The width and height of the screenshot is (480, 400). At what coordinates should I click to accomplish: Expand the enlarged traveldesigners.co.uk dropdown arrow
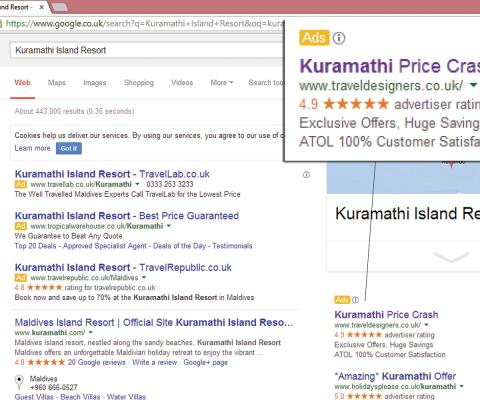tap(473, 86)
